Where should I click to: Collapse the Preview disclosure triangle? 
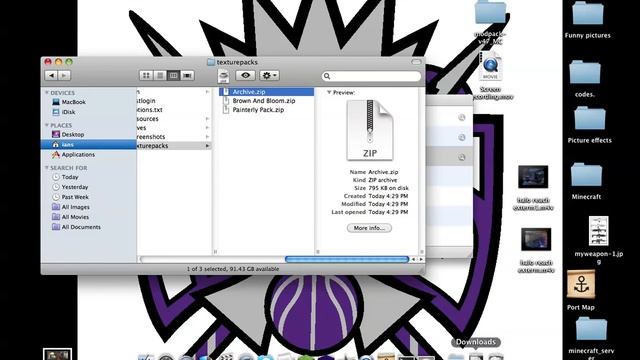(329, 93)
